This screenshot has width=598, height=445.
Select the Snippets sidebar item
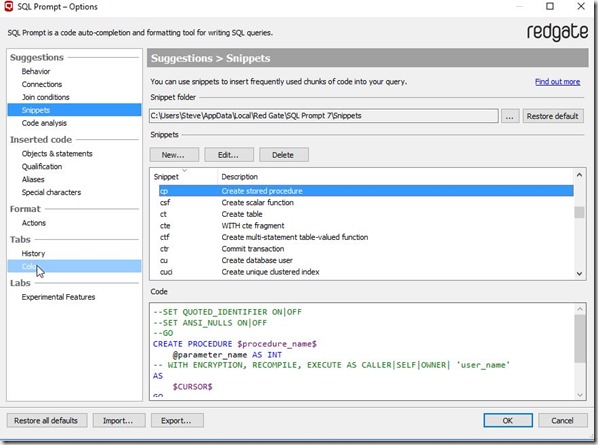tap(74, 110)
